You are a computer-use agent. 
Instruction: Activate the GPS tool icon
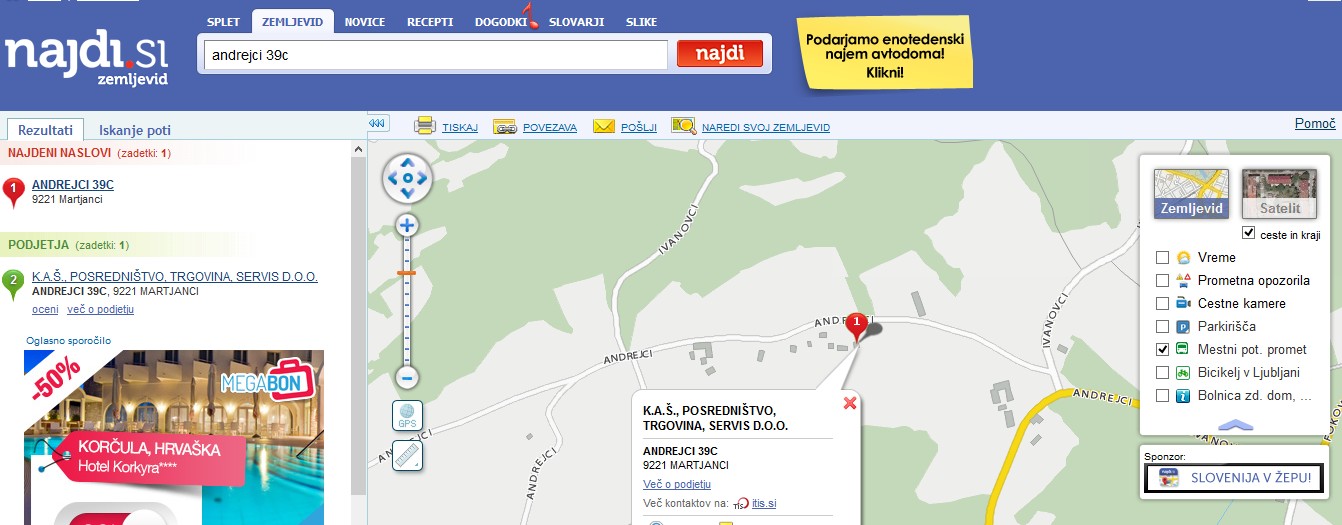(407, 415)
